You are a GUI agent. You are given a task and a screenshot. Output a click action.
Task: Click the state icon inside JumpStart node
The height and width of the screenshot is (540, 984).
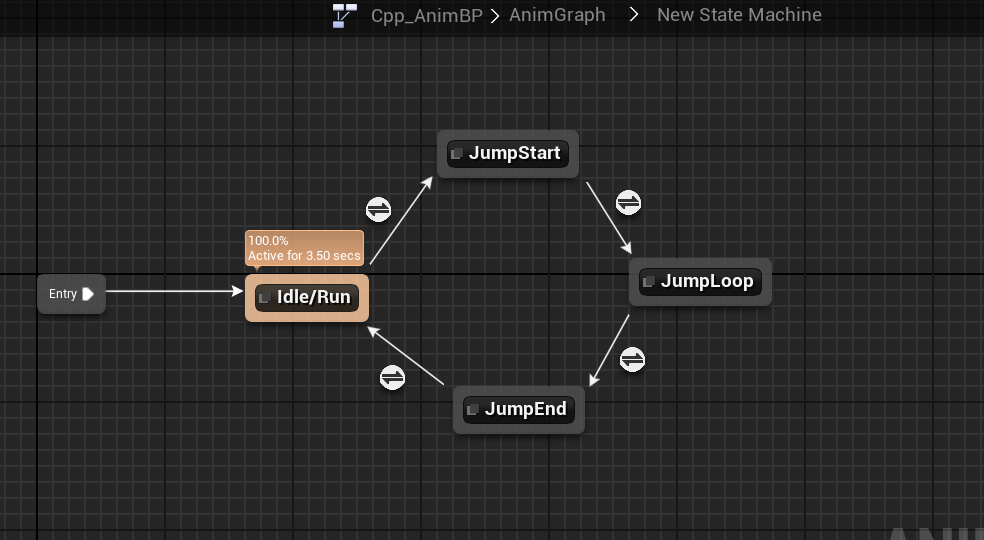click(457, 154)
